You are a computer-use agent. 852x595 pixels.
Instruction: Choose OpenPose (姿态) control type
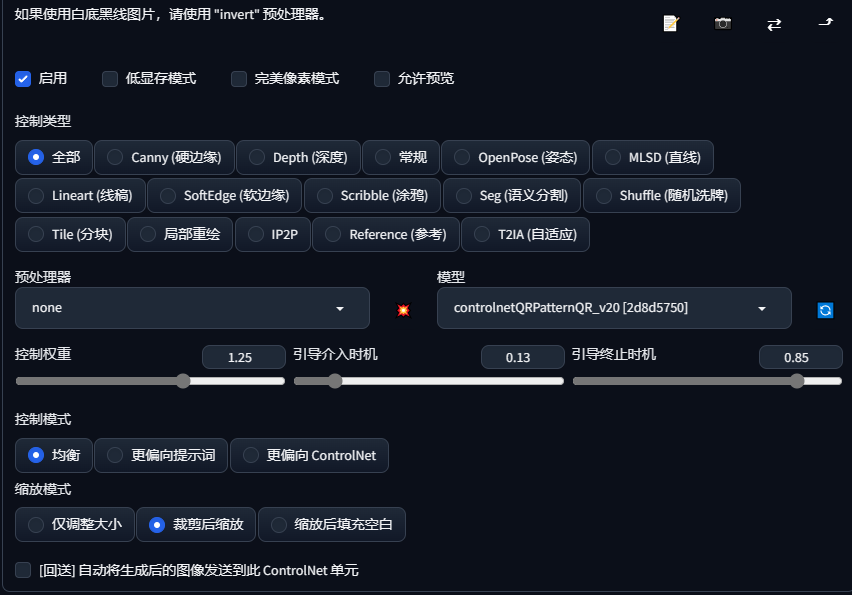click(514, 157)
